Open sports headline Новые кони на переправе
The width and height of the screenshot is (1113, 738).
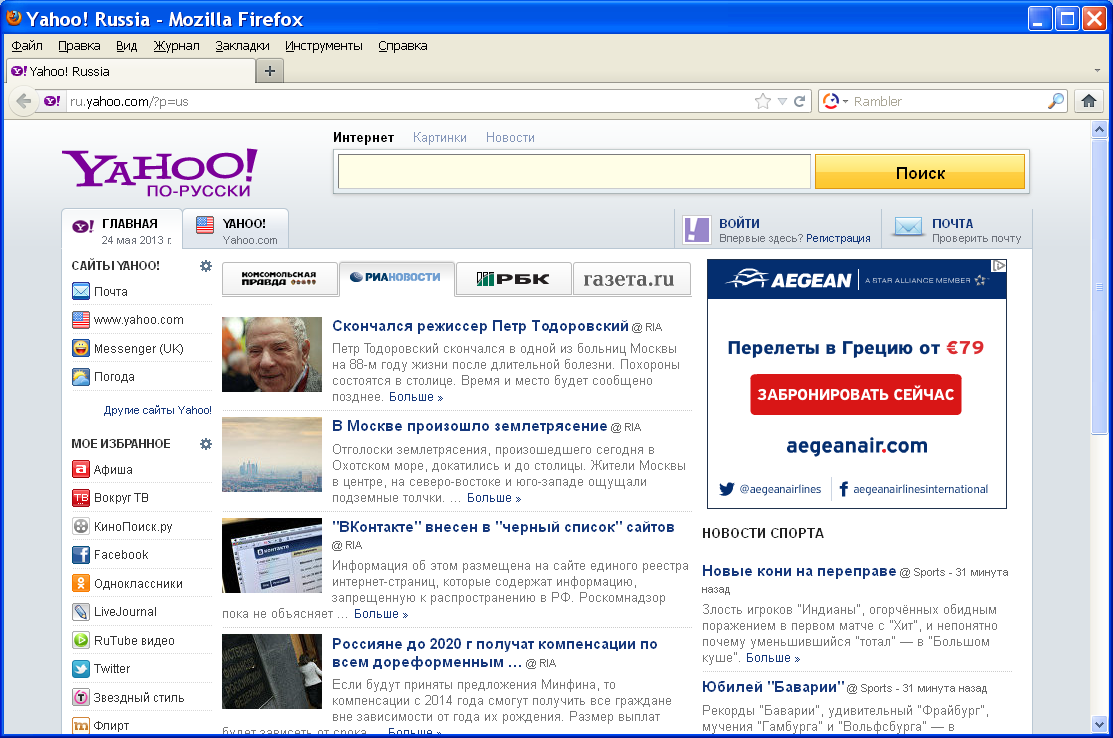pos(799,571)
